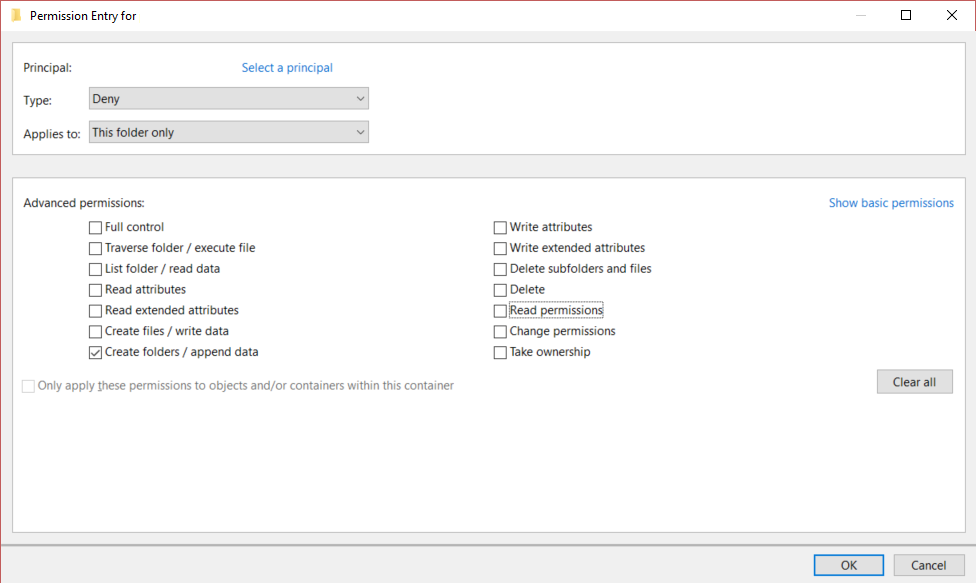Select Create files / write data checkbox
Screen dimensions: 976x583
[95, 332]
